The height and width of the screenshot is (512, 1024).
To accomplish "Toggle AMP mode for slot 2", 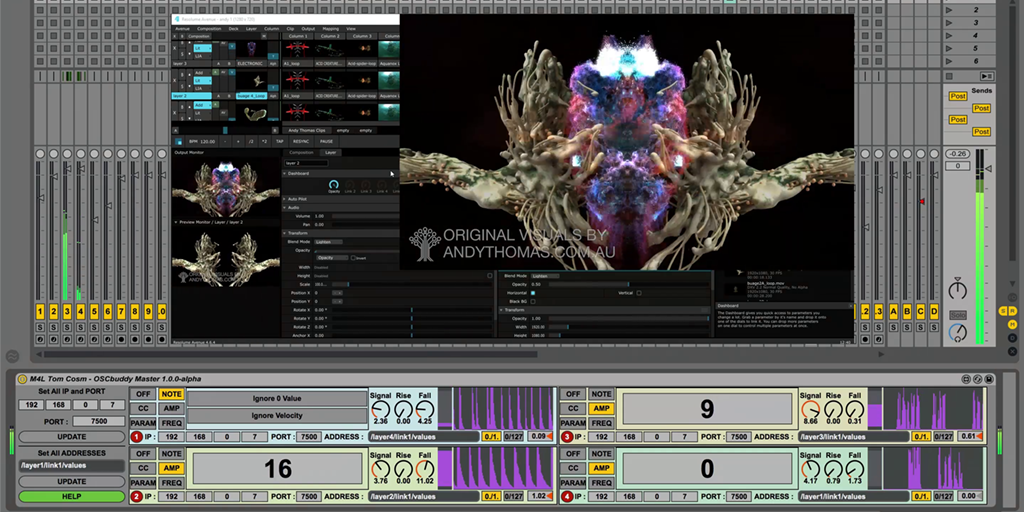I will pyautogui.click(x=169, y=468).
